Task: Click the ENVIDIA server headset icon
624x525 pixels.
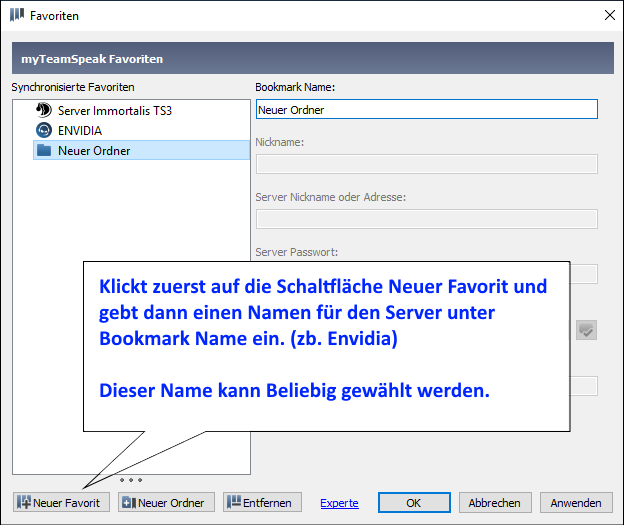Action: tap(43, 130)
